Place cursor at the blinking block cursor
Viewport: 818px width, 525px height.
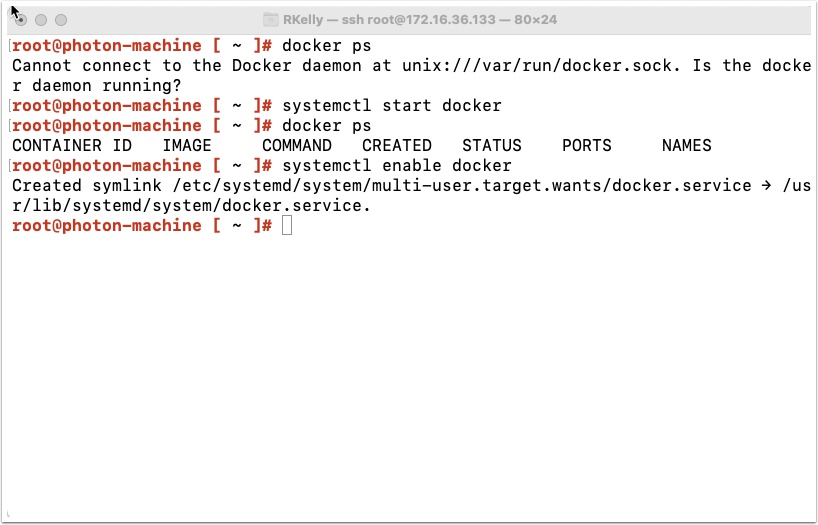point(287,225)
